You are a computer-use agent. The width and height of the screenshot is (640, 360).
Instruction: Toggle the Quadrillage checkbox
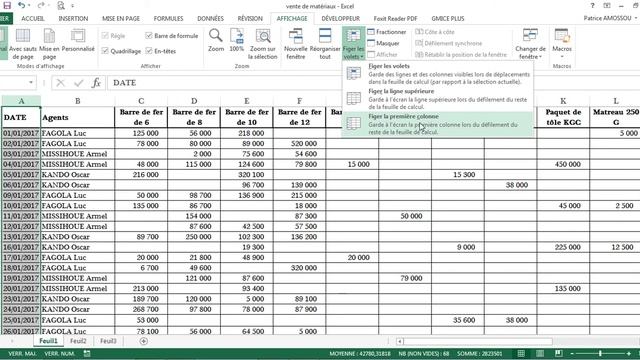[x=105, y=51]
